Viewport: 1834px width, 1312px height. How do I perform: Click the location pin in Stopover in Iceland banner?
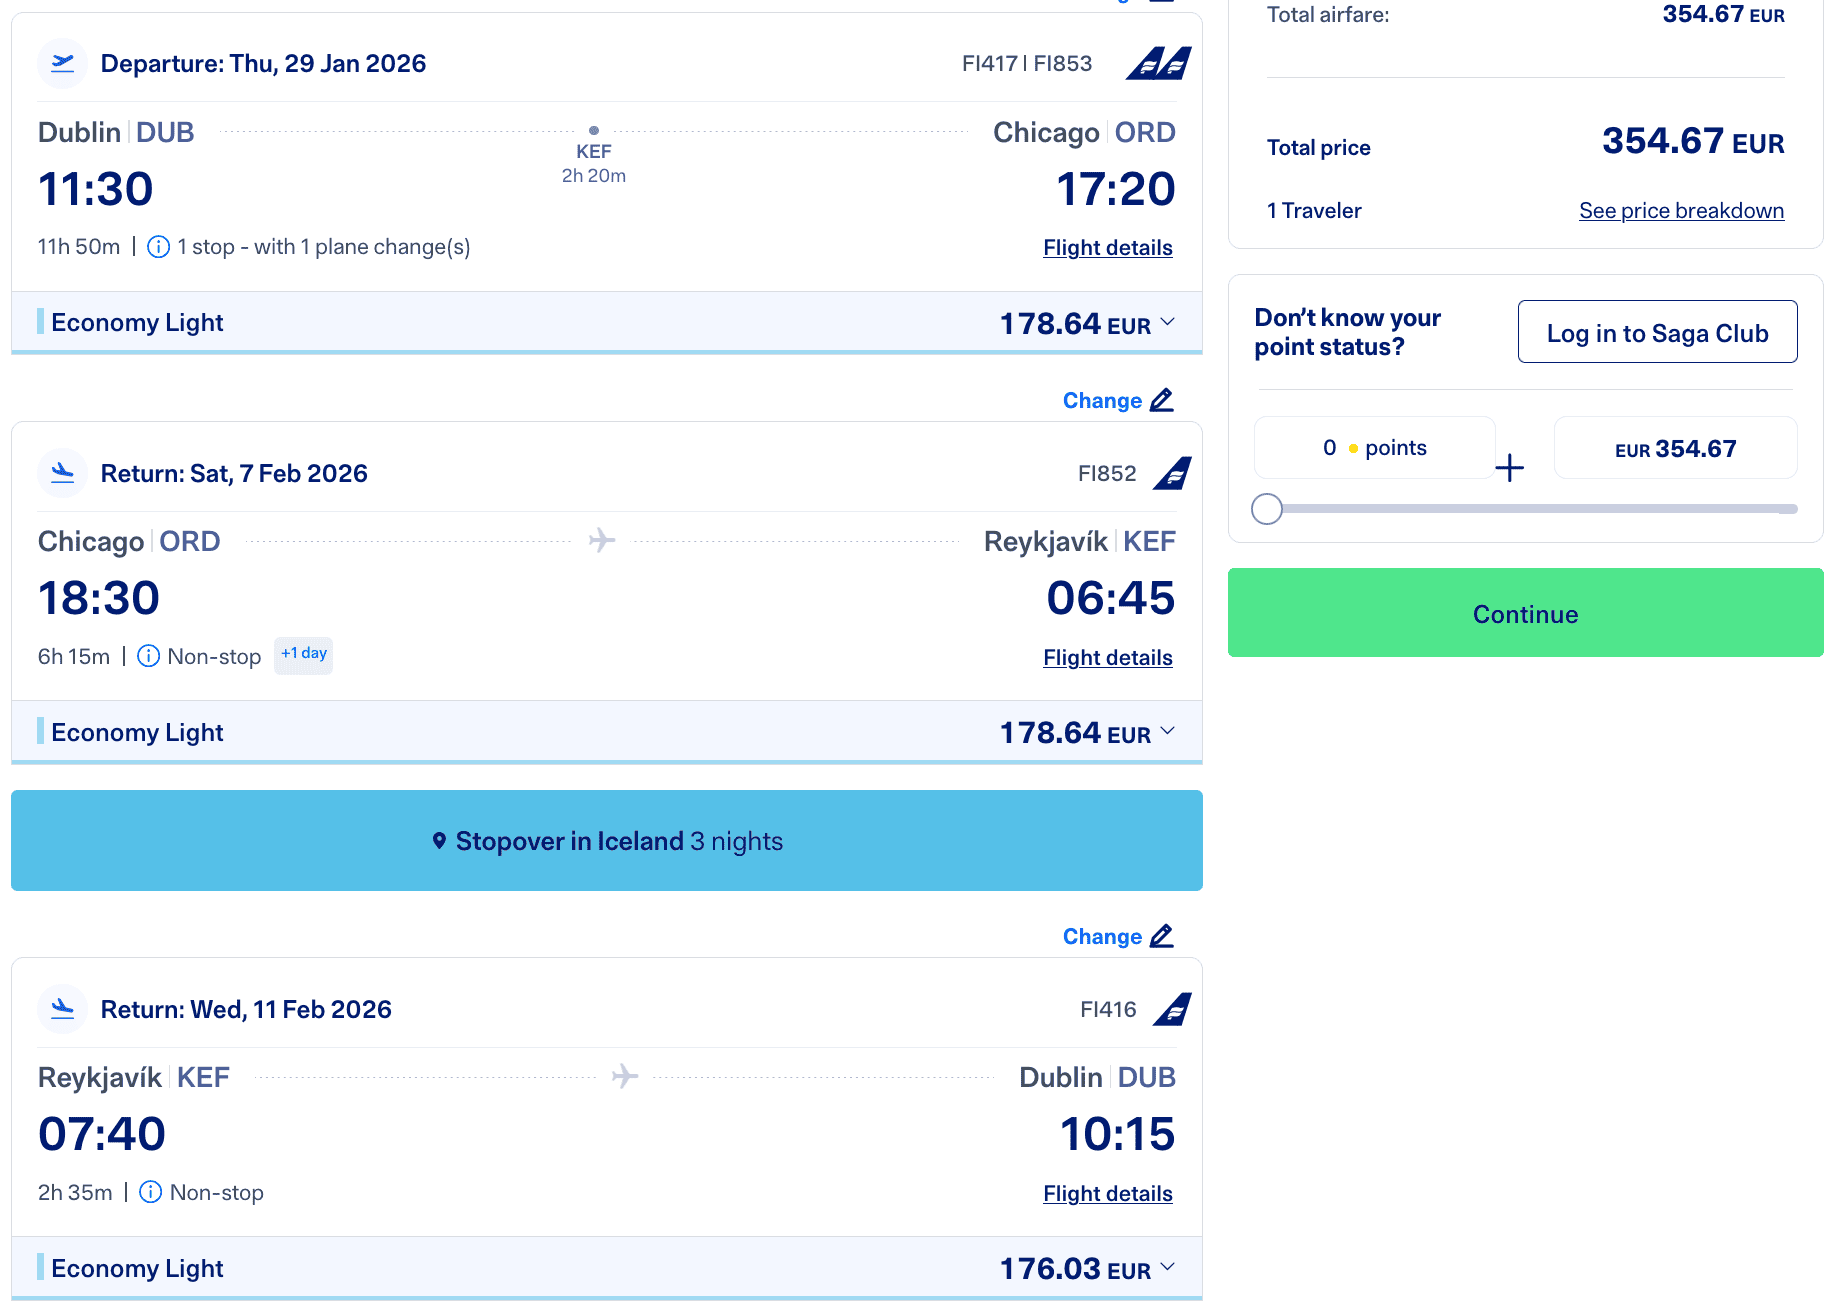[439, 841]
